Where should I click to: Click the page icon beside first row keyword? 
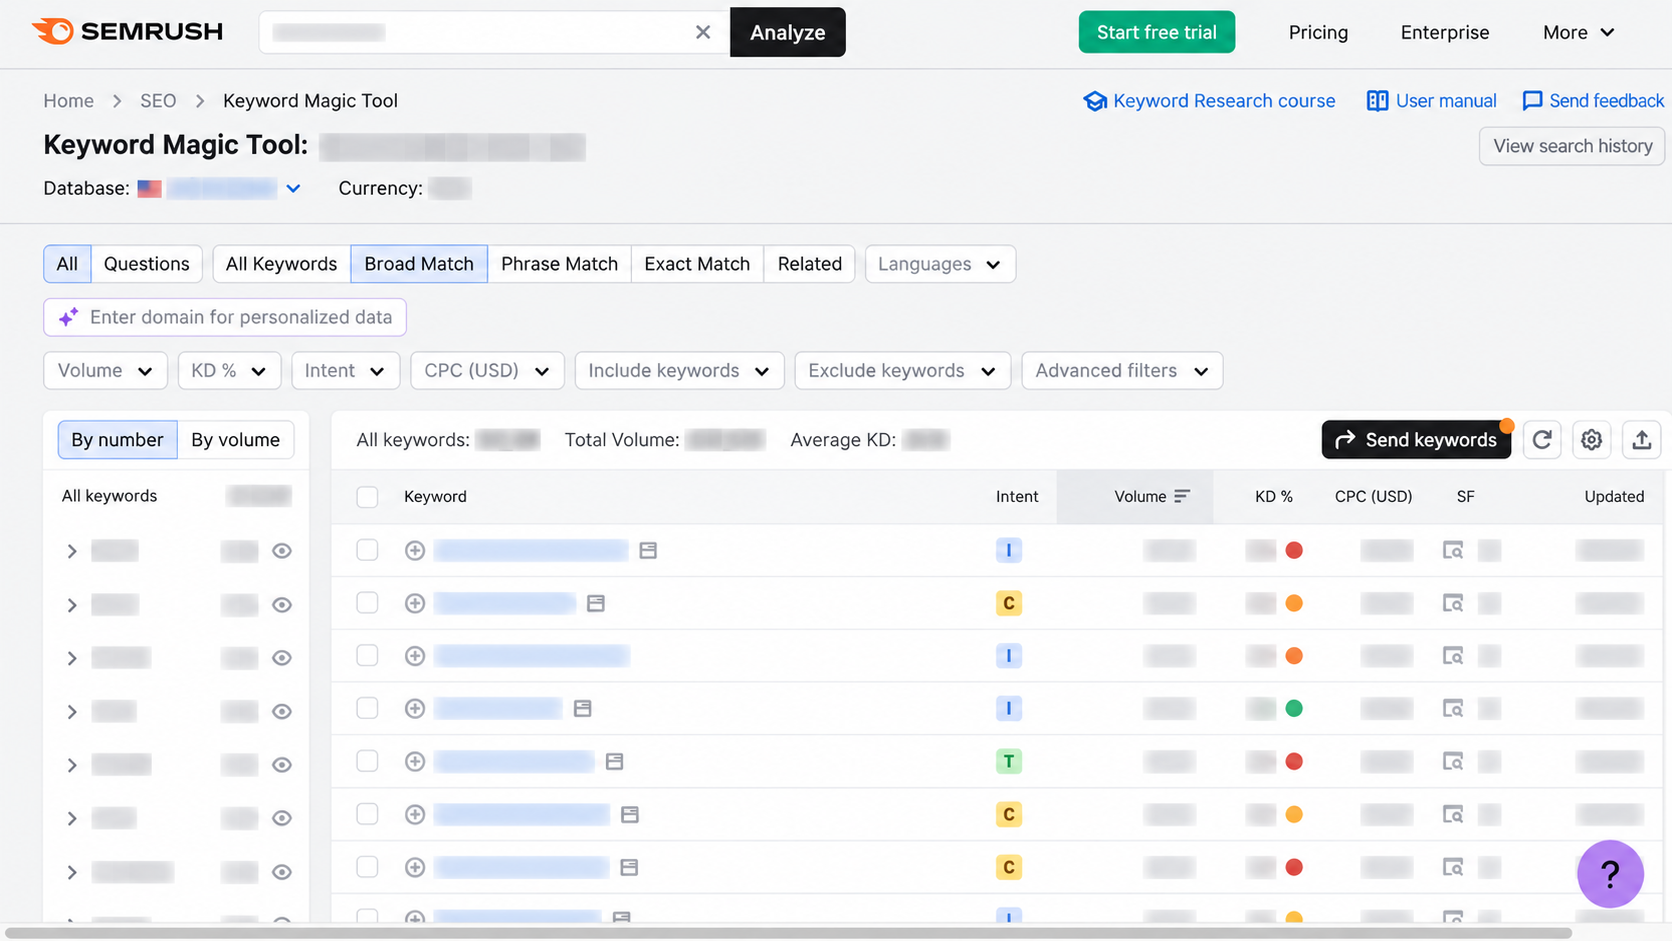(648, 550)
